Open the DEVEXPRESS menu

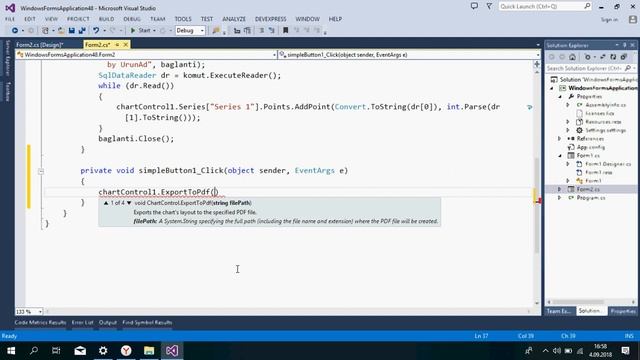271,19
